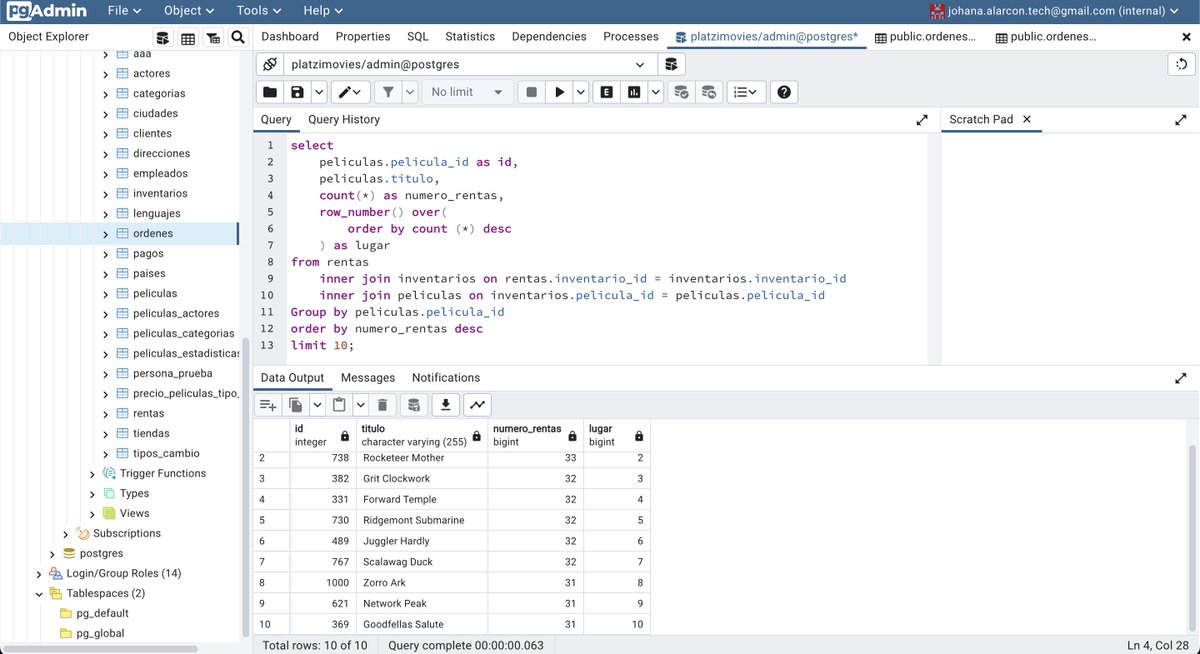
Task: Click the new query tool database icon
Action: pyautogui.click(x=671, y=64)
